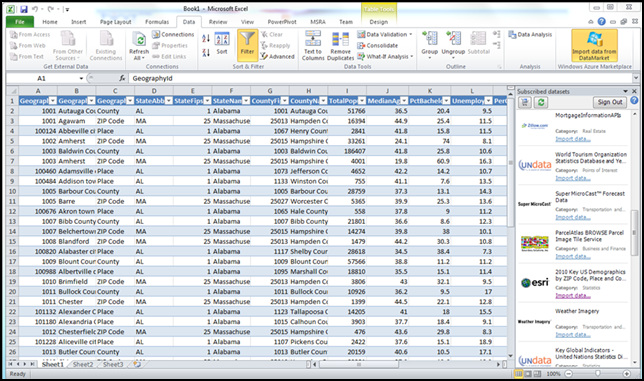Switch to Sheet2 worksheet tab
The height and width of the screenshot is (381, 644).
[83, 364]
